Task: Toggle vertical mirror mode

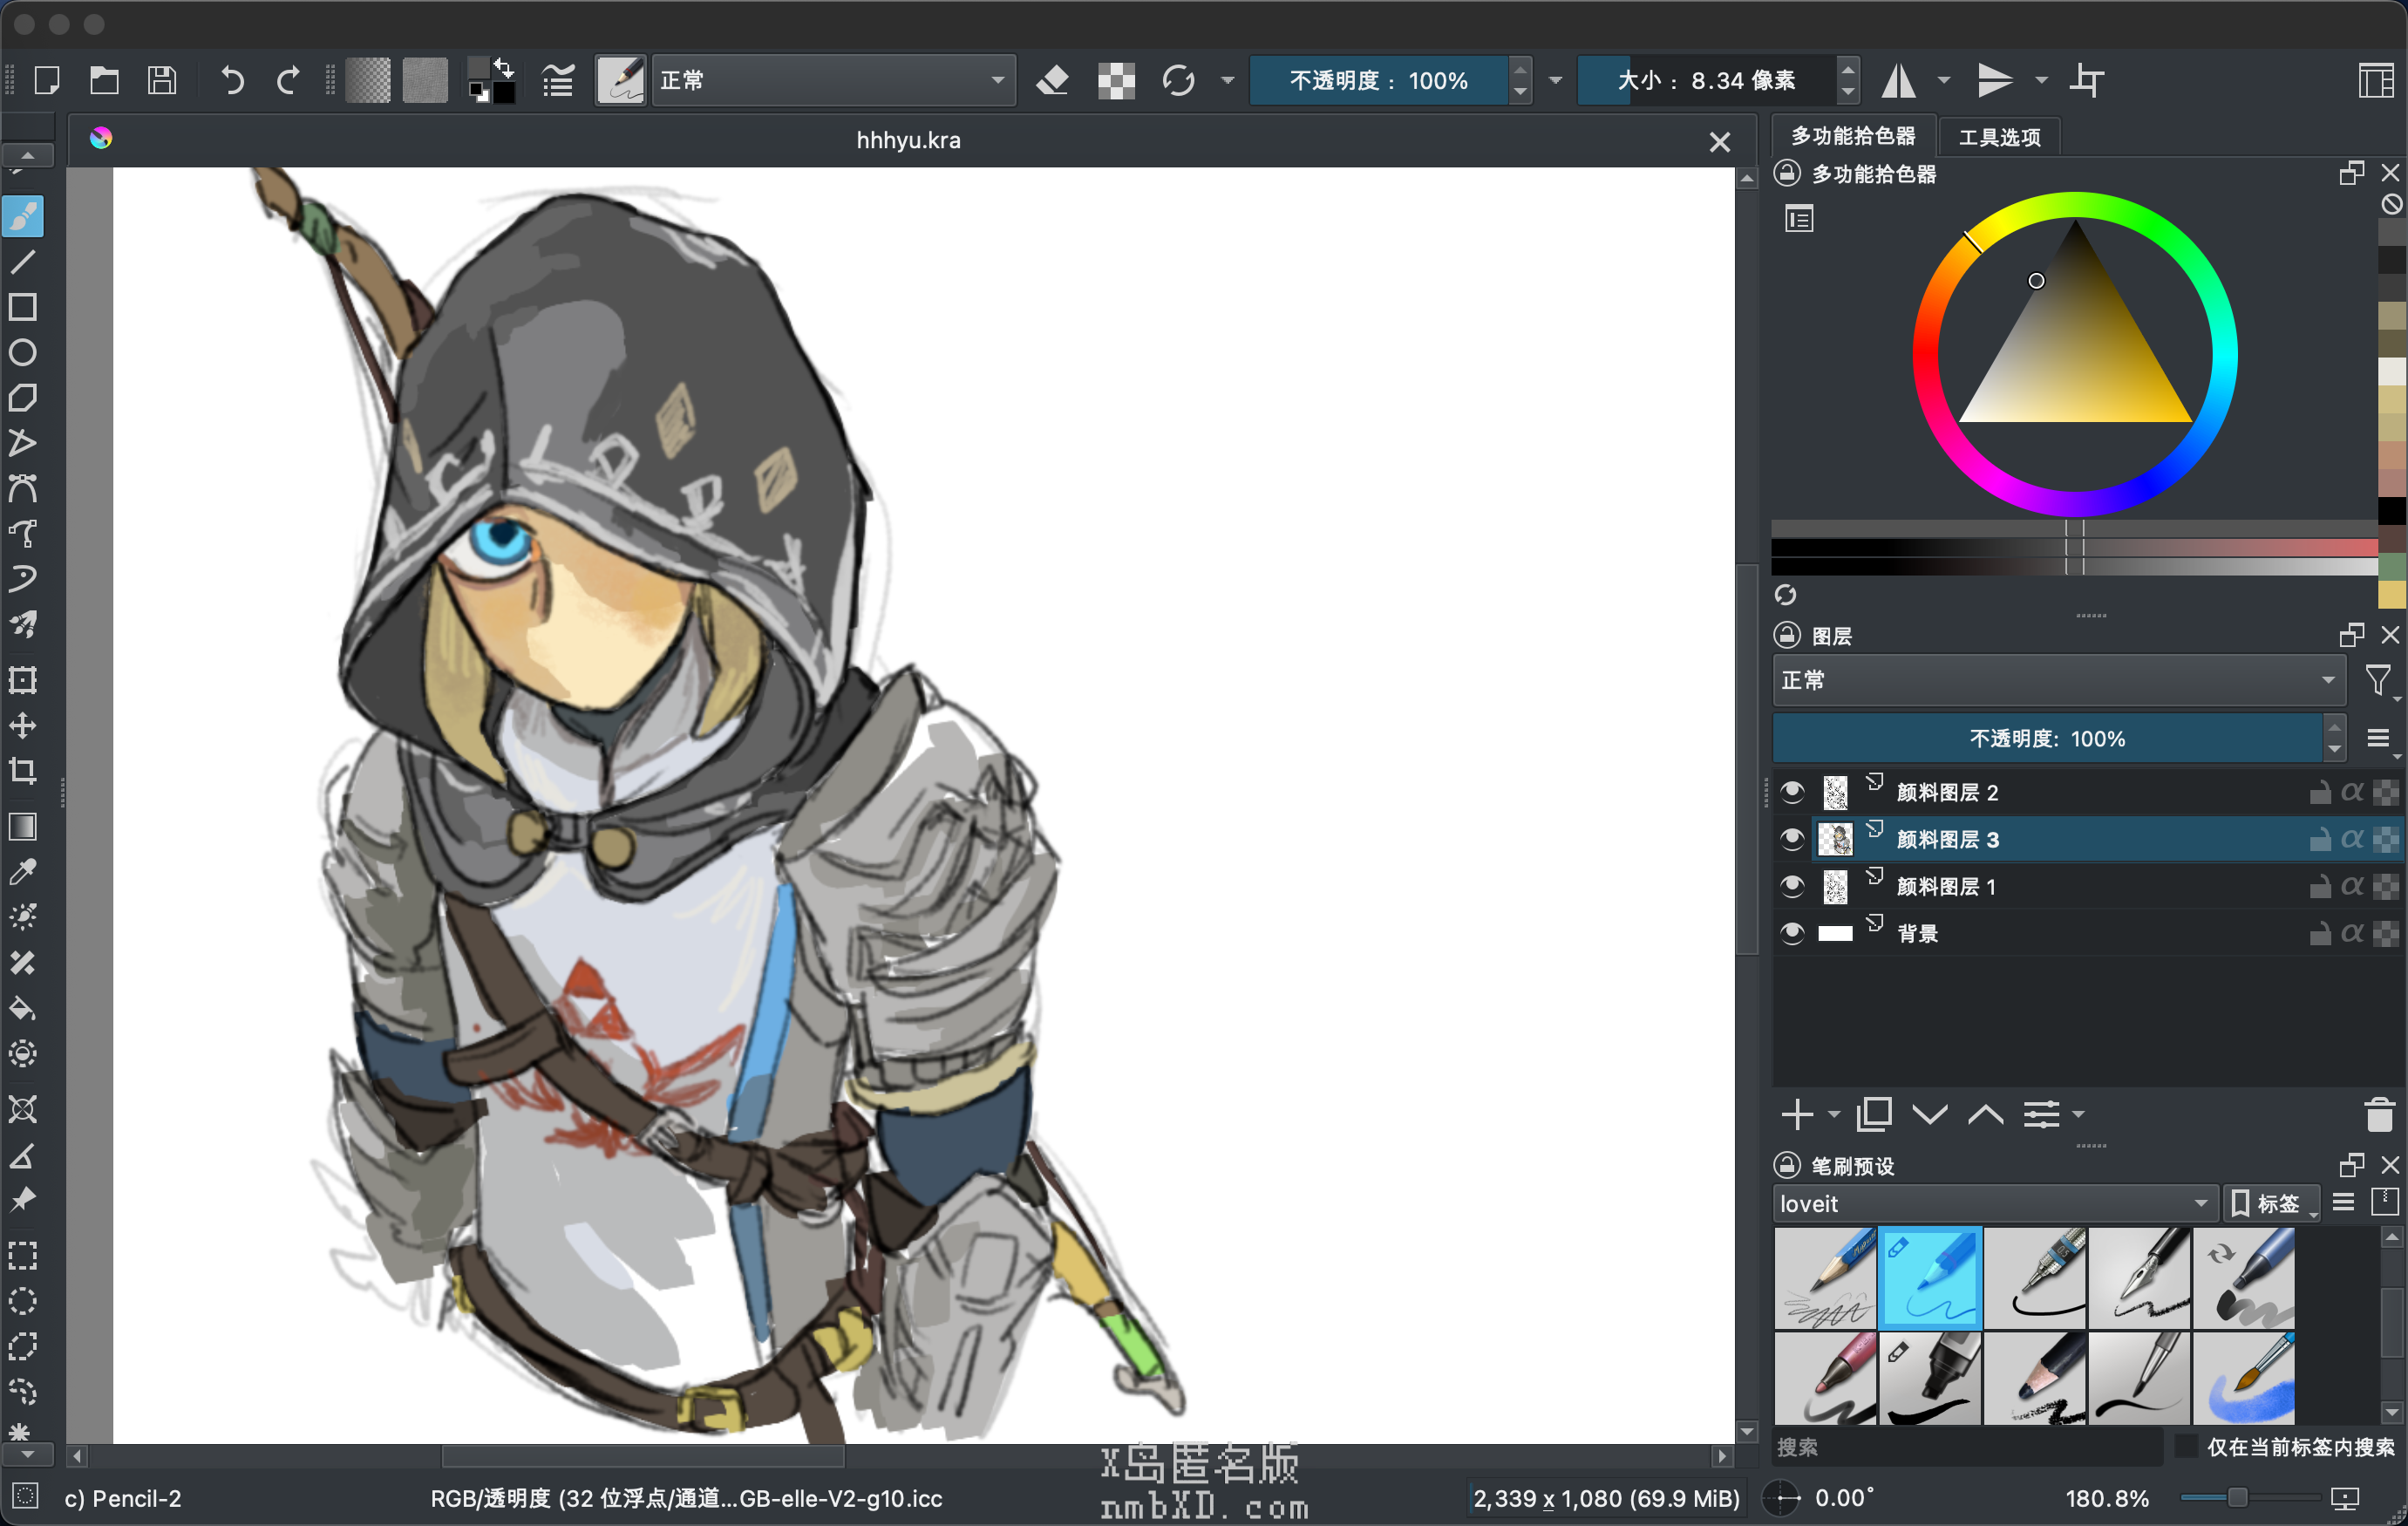Action: [x=1995, y=80]
